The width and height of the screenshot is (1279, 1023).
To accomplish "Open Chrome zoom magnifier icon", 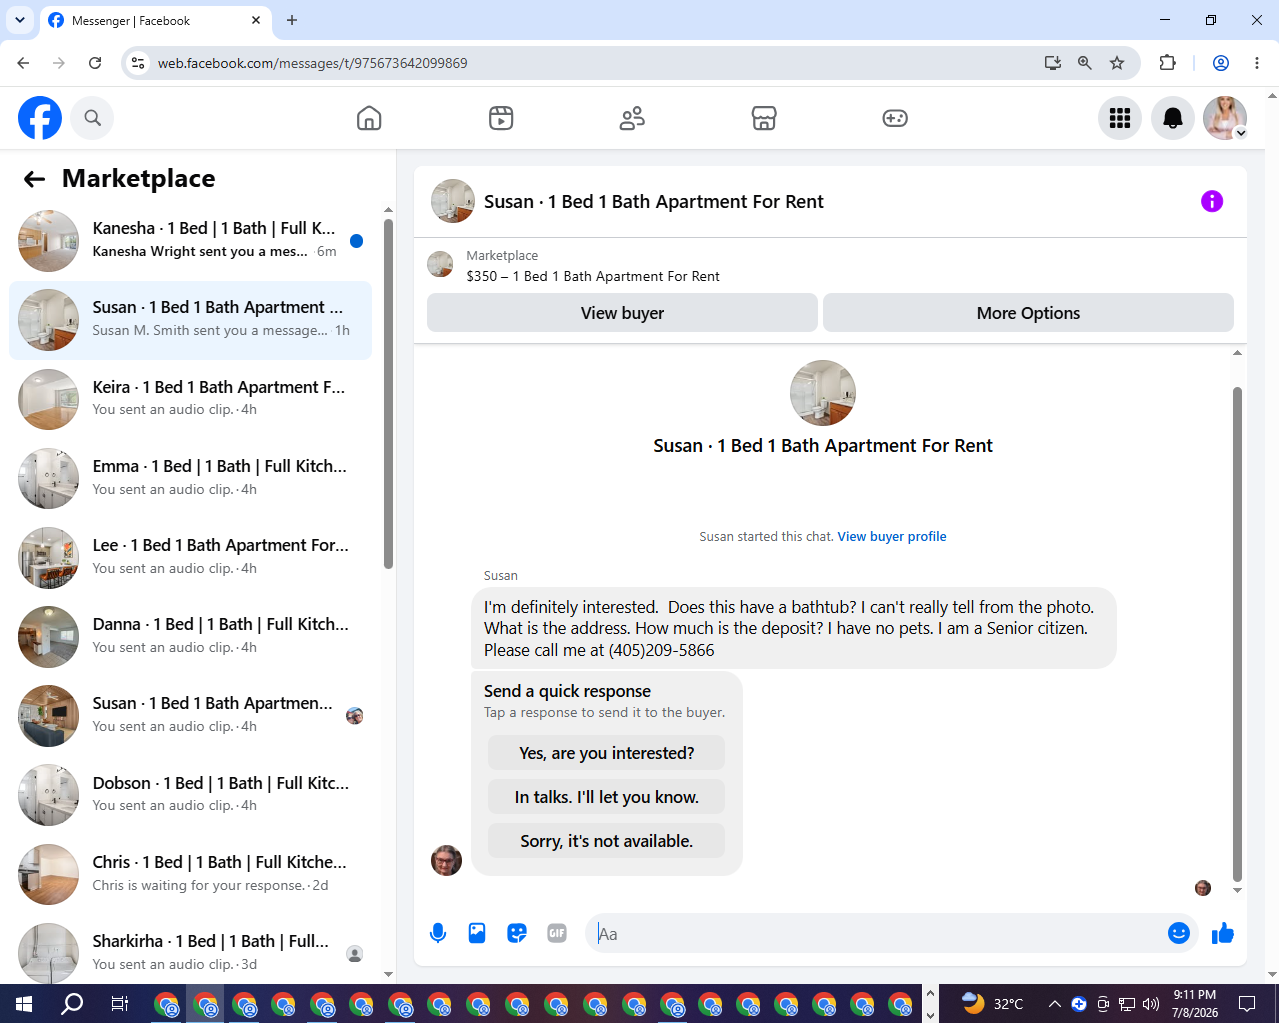I will 1084,63.
